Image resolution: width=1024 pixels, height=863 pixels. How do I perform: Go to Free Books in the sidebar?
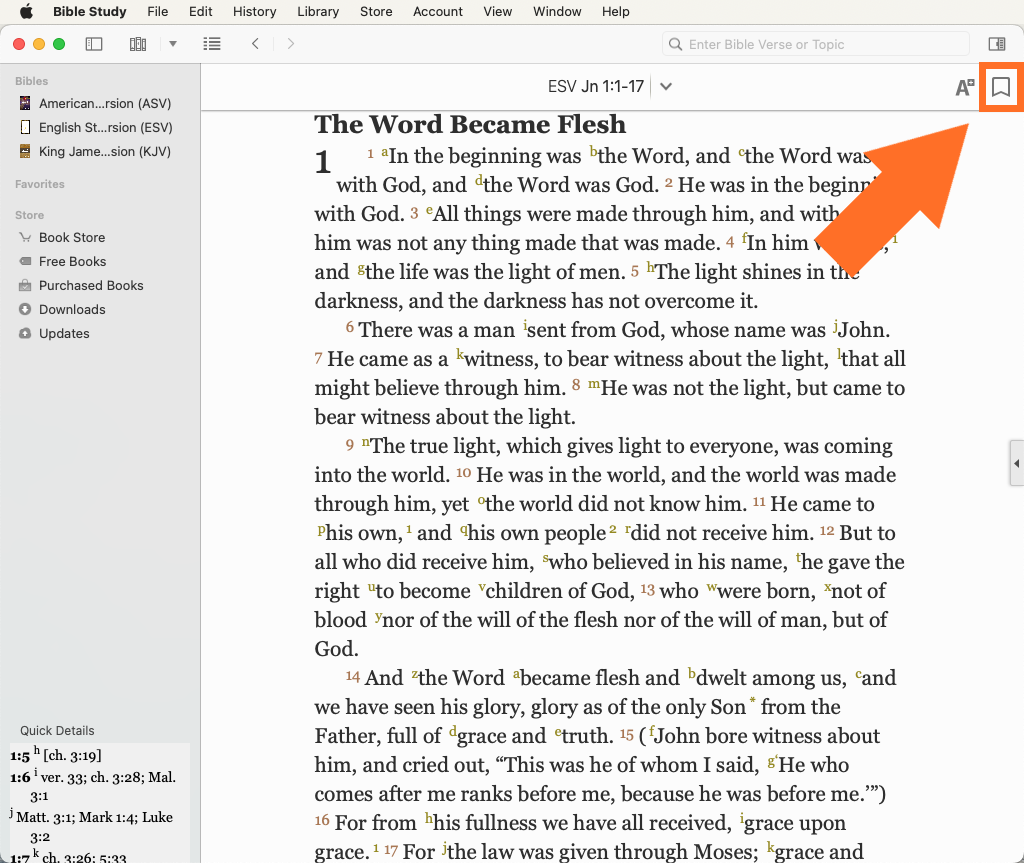(x=72, y=261)
